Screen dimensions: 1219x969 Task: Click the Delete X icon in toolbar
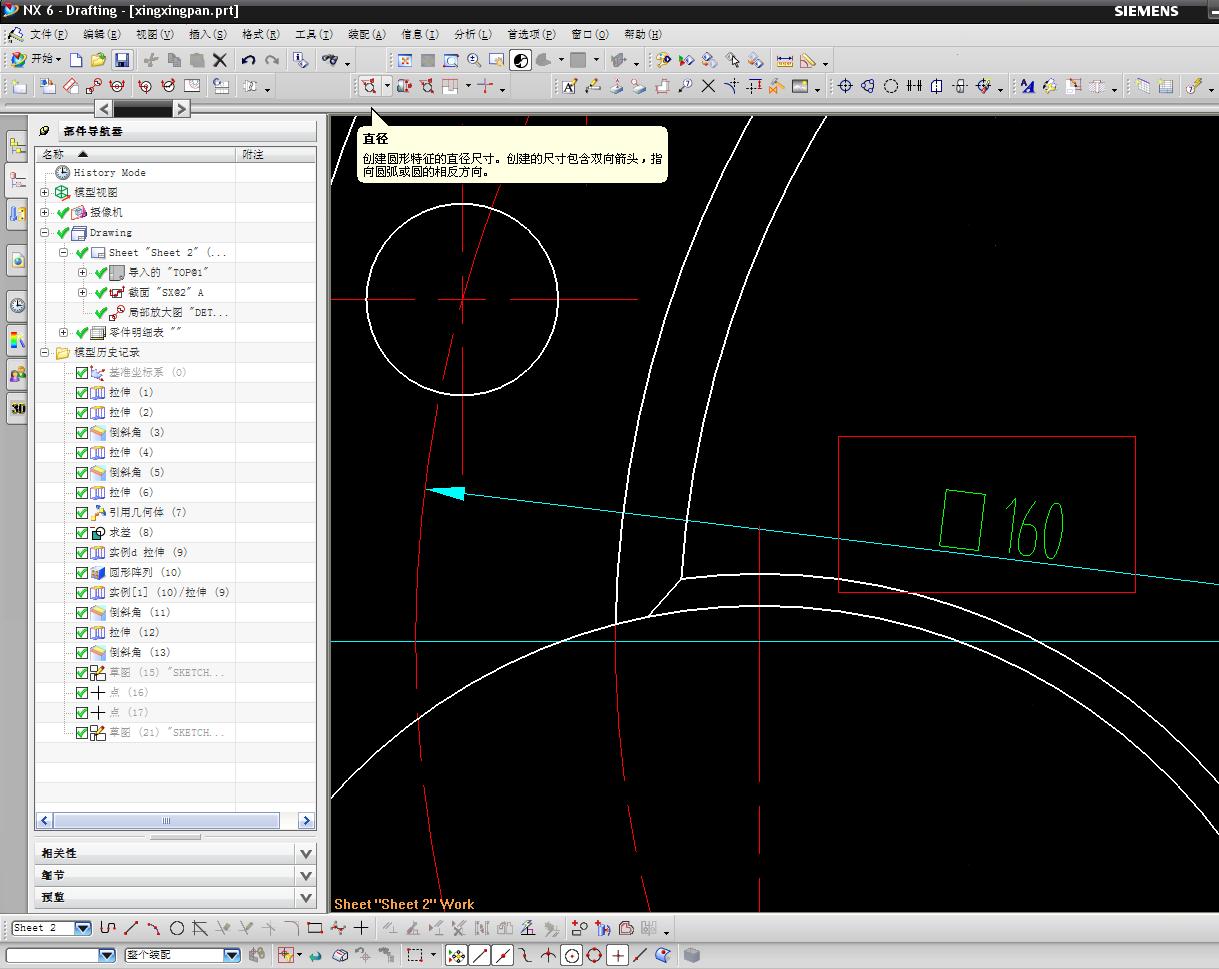[220, 61]
